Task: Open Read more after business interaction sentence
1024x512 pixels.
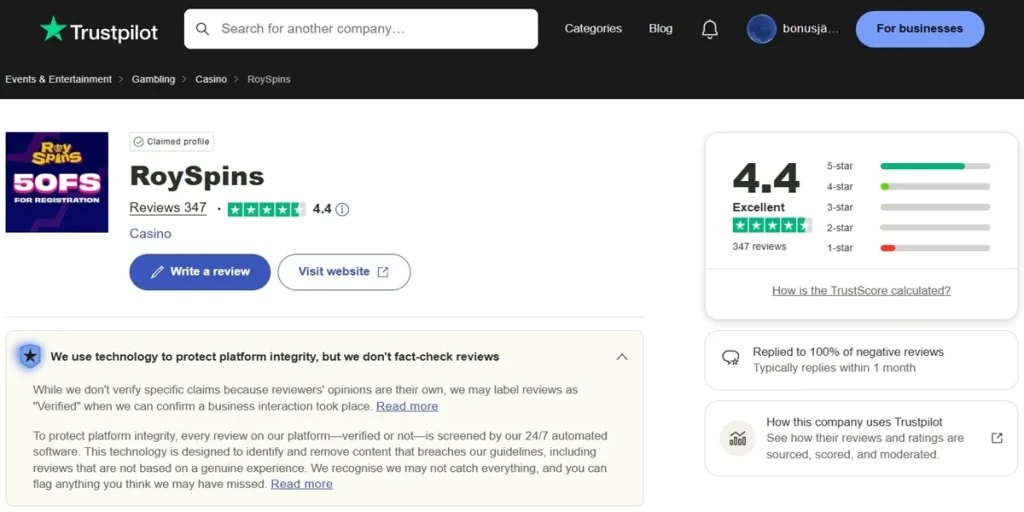Action: coord(407,406)
